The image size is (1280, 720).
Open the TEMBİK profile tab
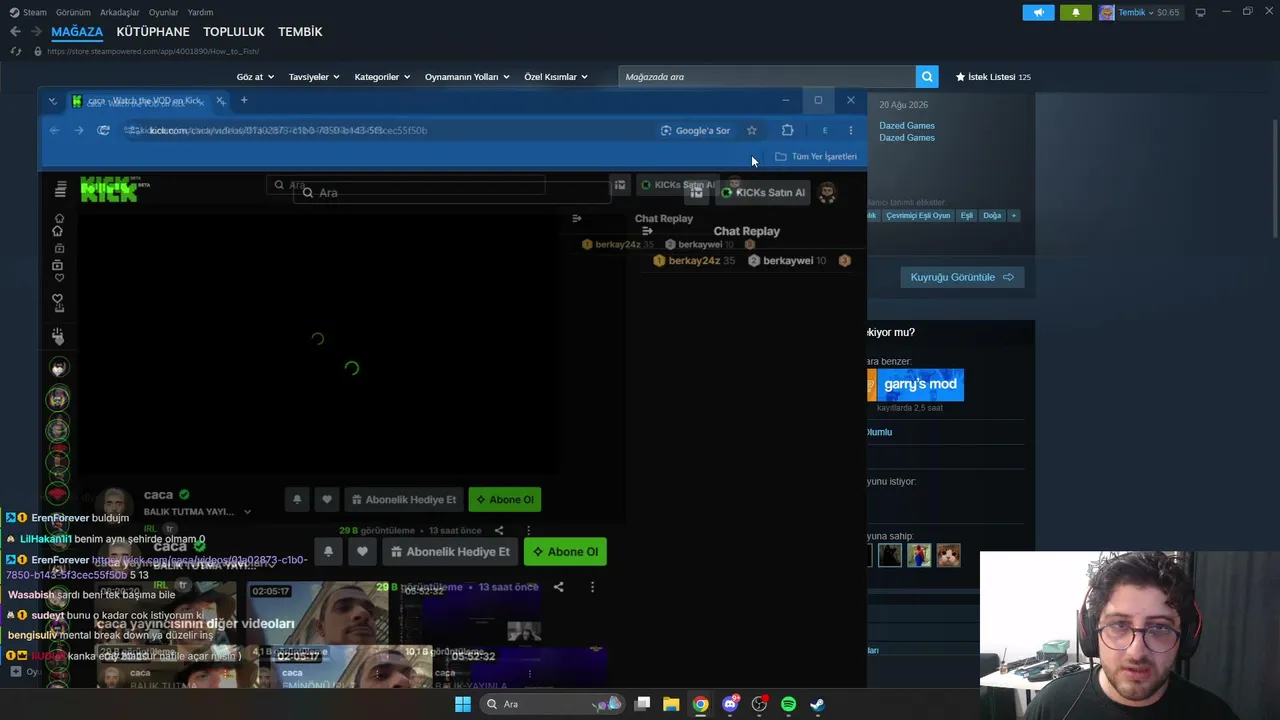300,32
